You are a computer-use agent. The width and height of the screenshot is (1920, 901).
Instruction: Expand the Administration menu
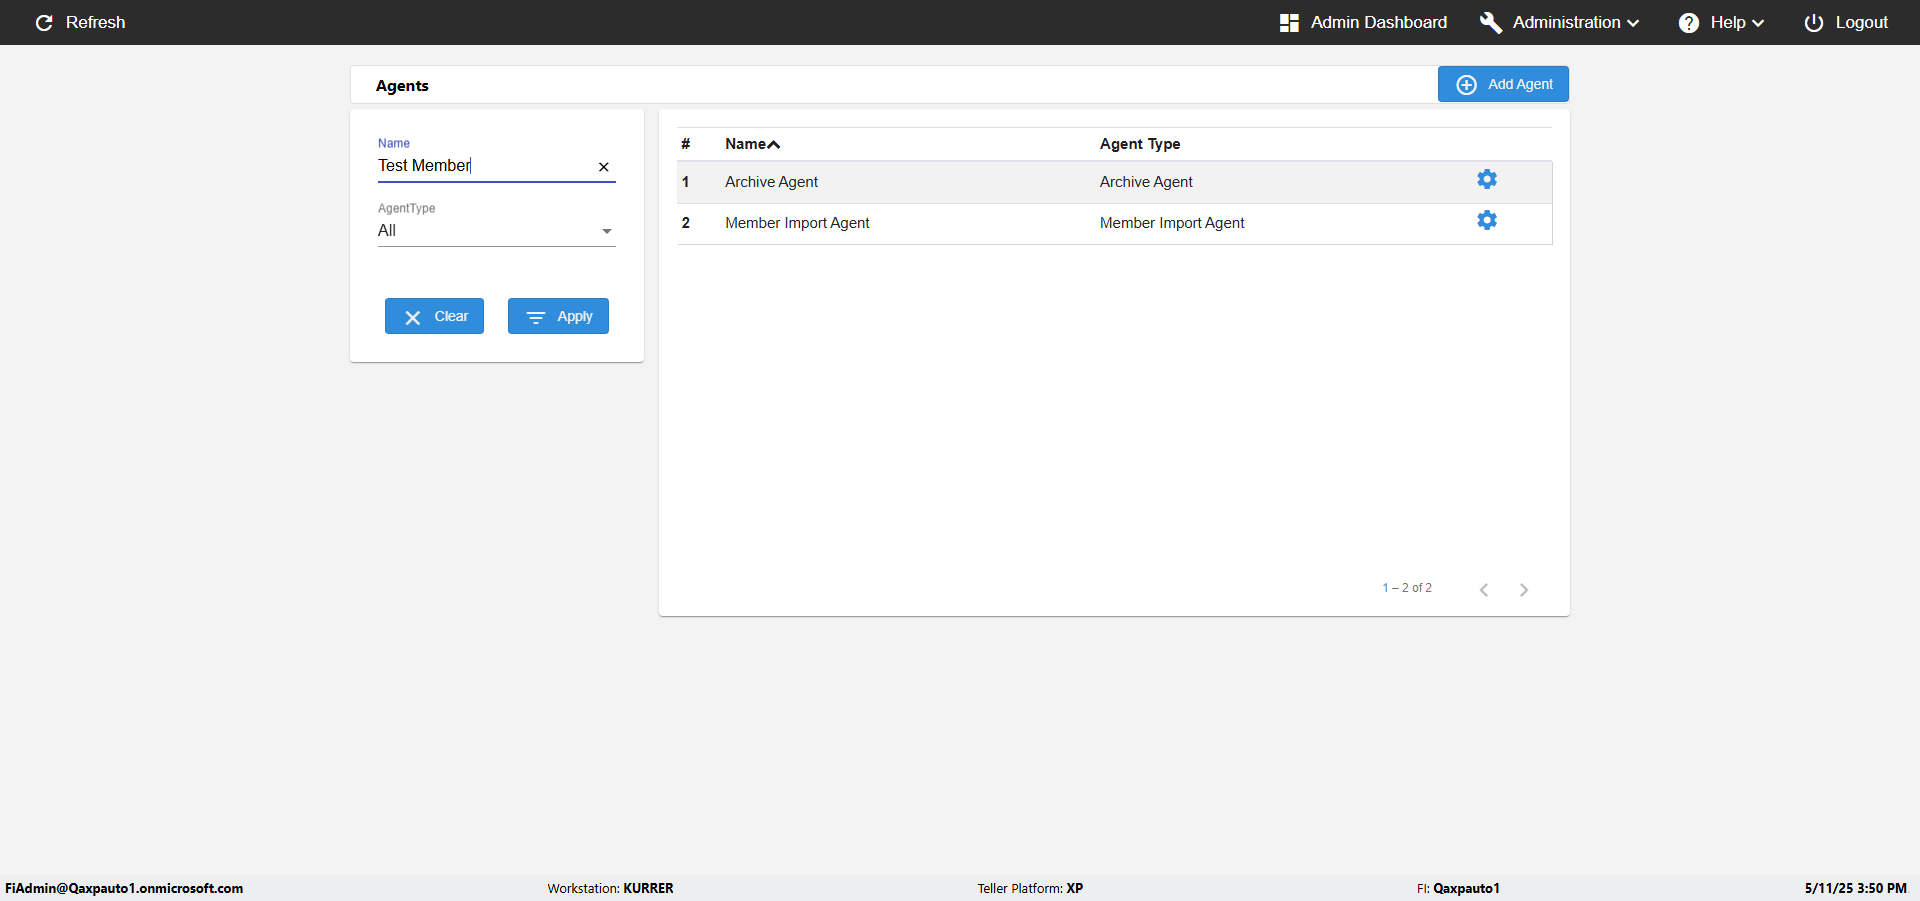tap(1559, 22)
